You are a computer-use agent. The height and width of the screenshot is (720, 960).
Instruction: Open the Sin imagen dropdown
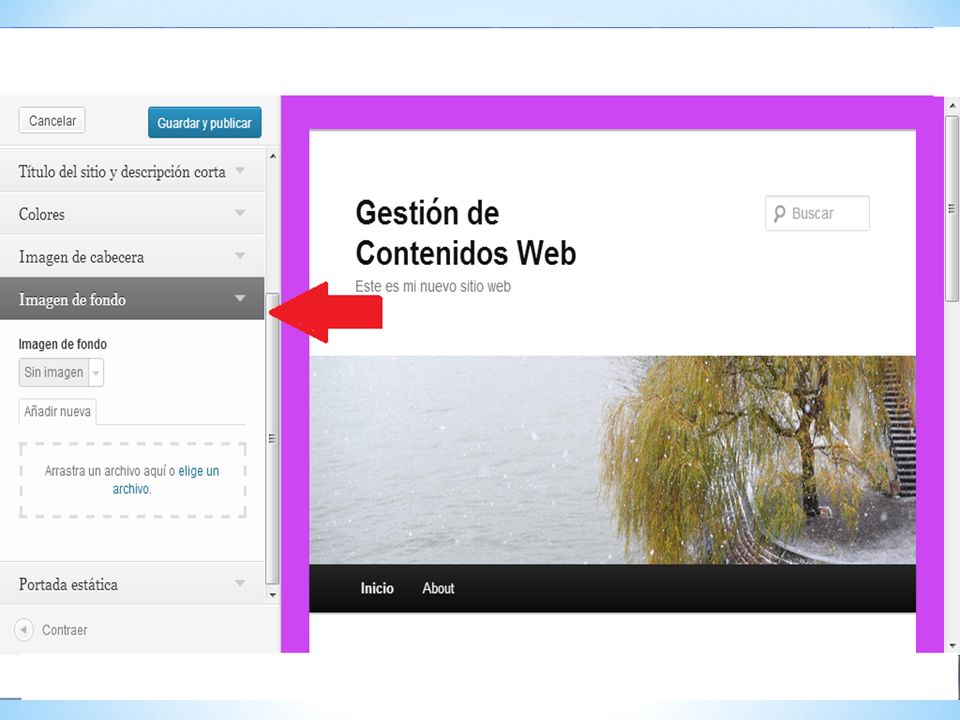click(61, 372)
